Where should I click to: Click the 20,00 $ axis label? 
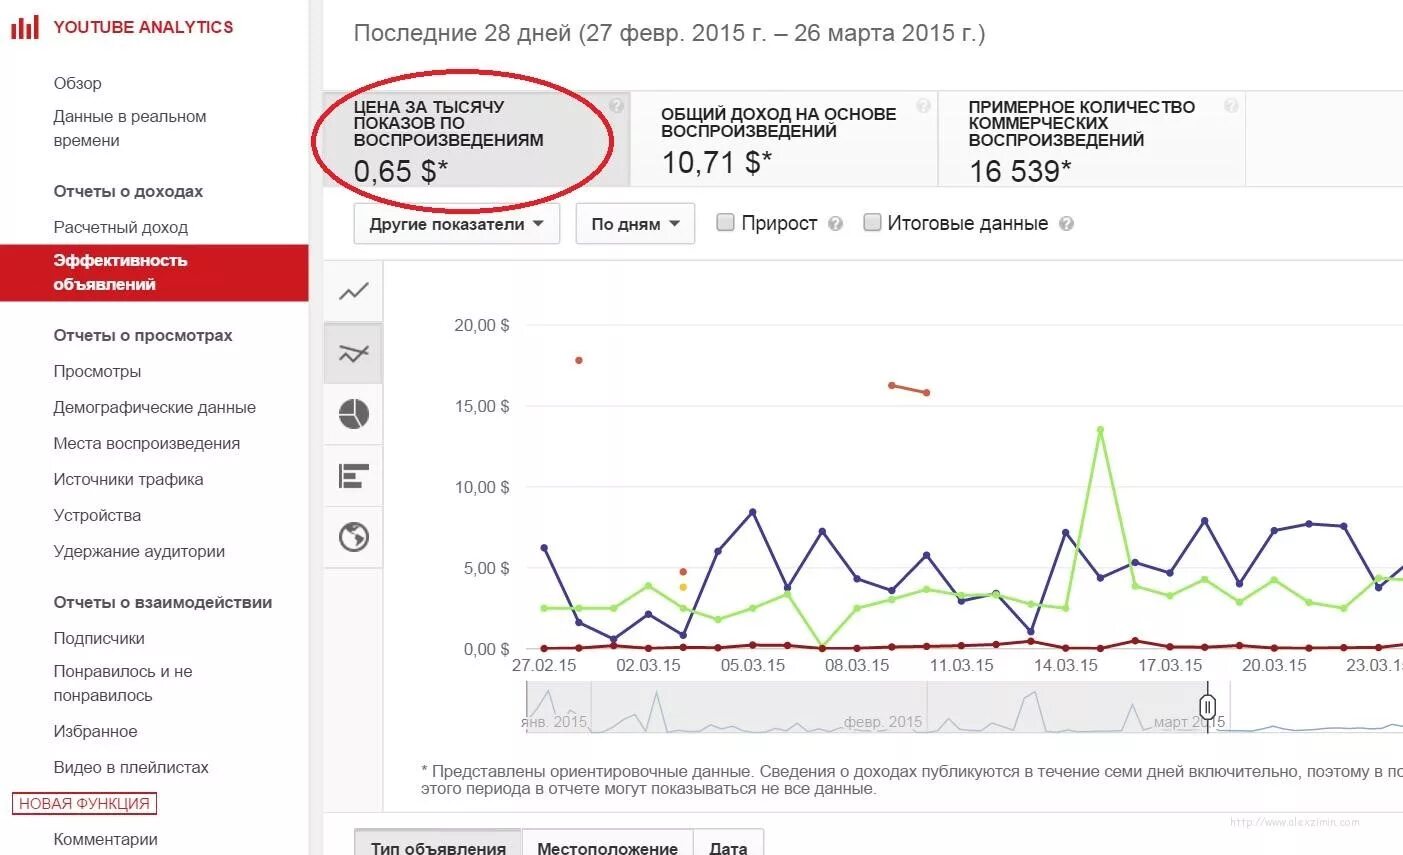pyautogui.click(x=482, y=325)
